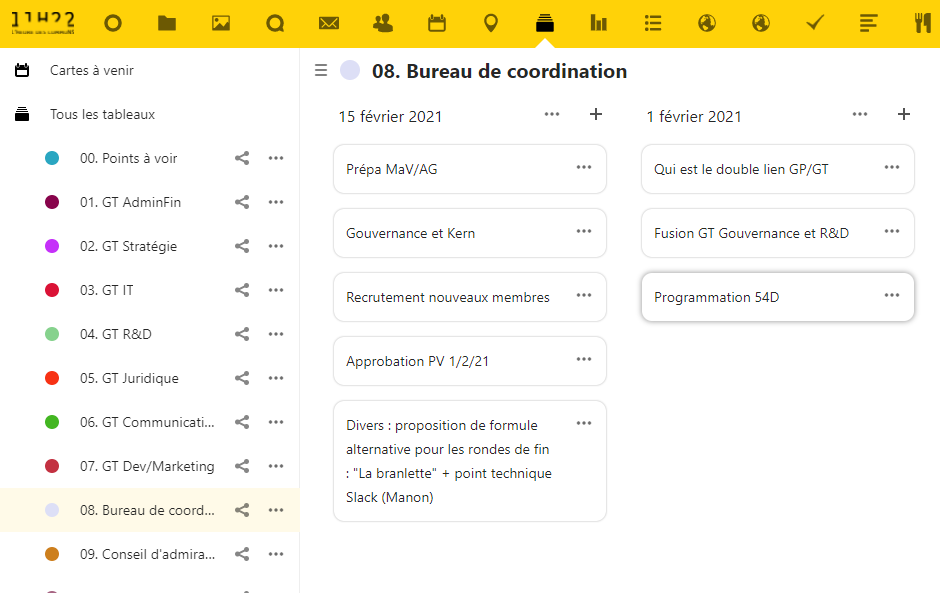Select Cartes à venir in sidebar
This screenshot has height=593, width=940.
tap(92, 71)
